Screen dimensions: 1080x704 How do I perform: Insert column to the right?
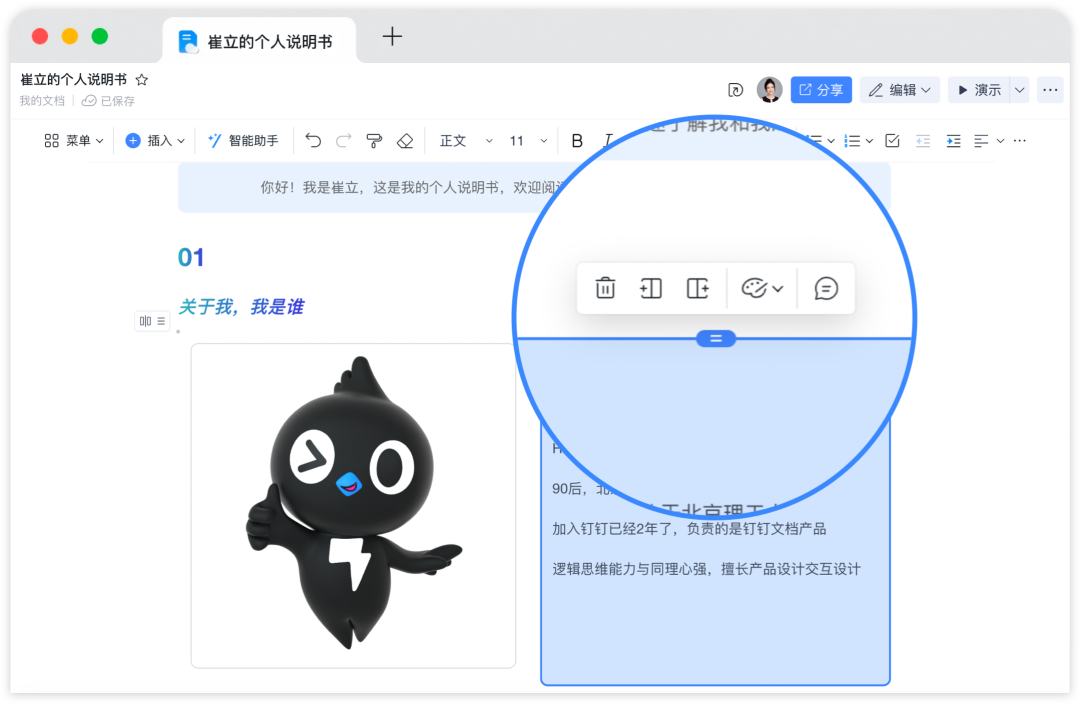(x=697, y=288)
